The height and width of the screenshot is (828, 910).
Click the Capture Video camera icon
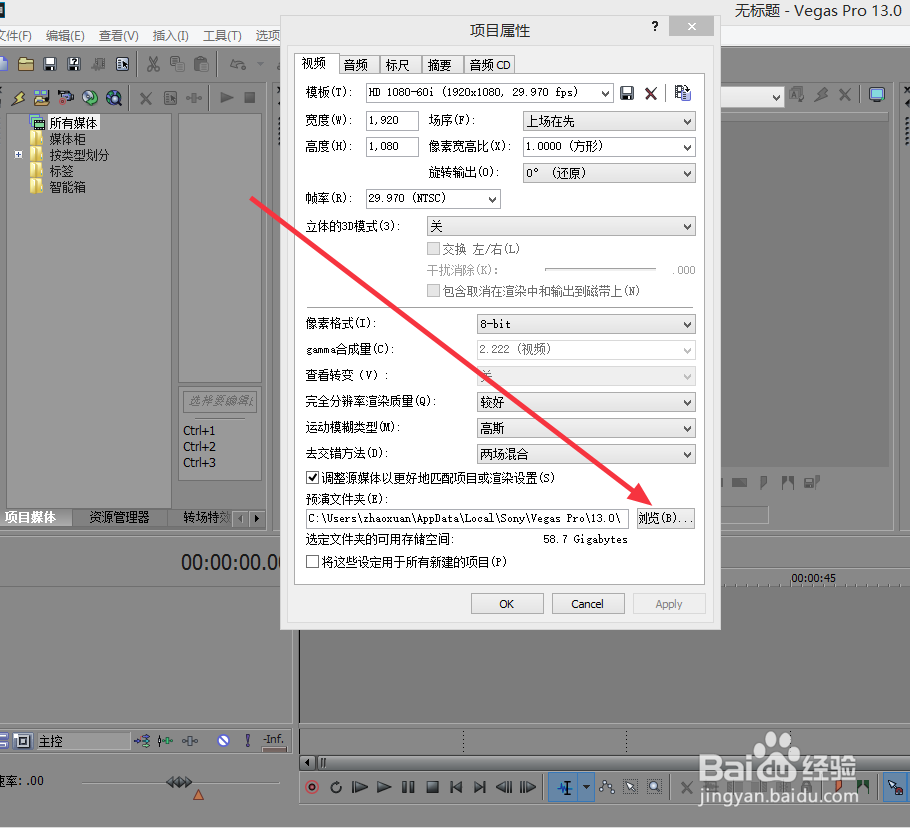(x=66, y=97)
